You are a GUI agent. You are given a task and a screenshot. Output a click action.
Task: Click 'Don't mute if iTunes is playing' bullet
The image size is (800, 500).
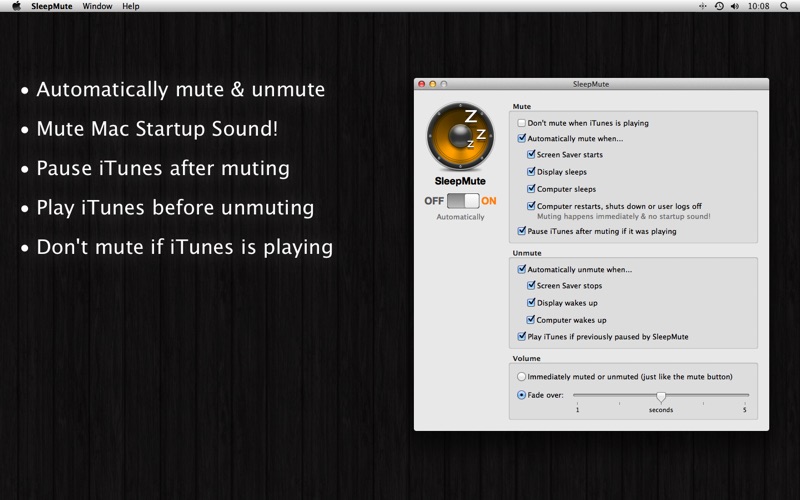click(x=185, y=247)
